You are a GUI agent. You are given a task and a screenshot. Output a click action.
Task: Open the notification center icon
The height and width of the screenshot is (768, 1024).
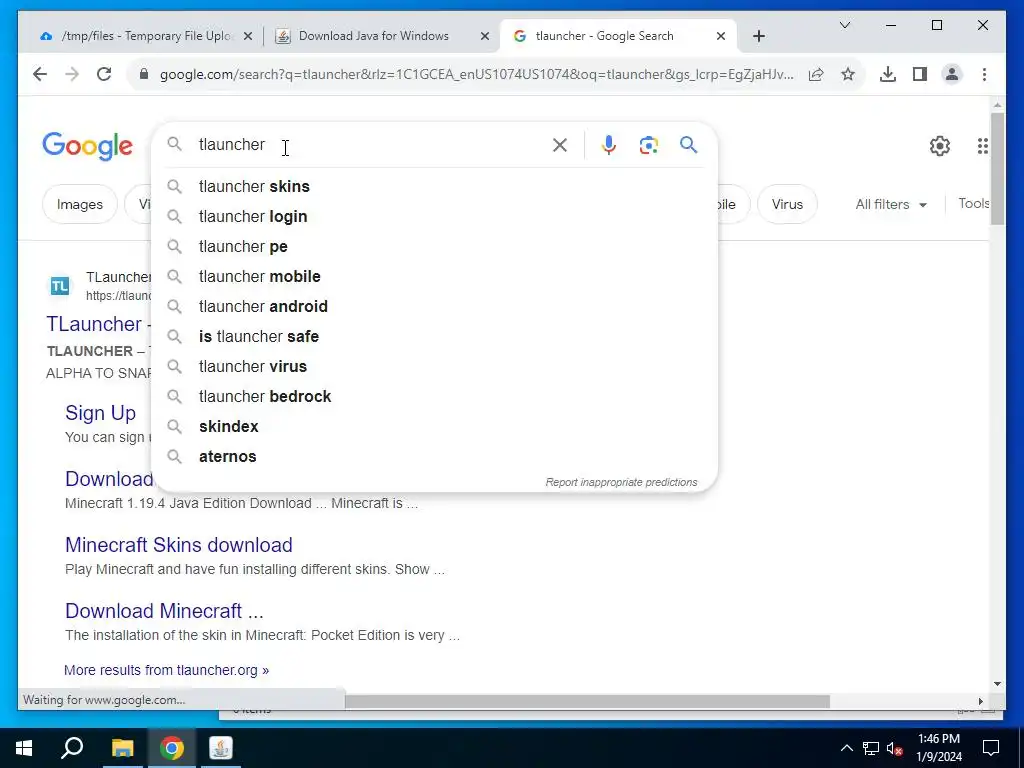[x=991, y=748]
